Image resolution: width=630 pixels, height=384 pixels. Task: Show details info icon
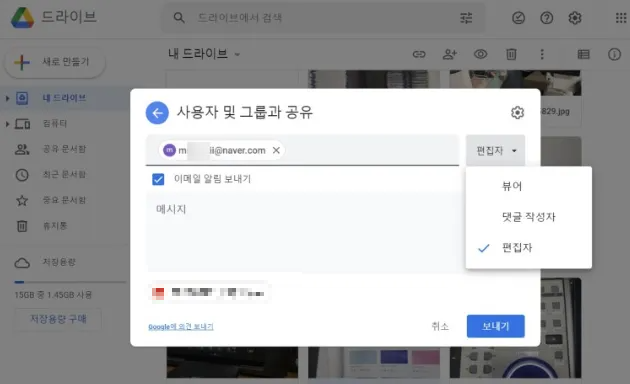614,54
